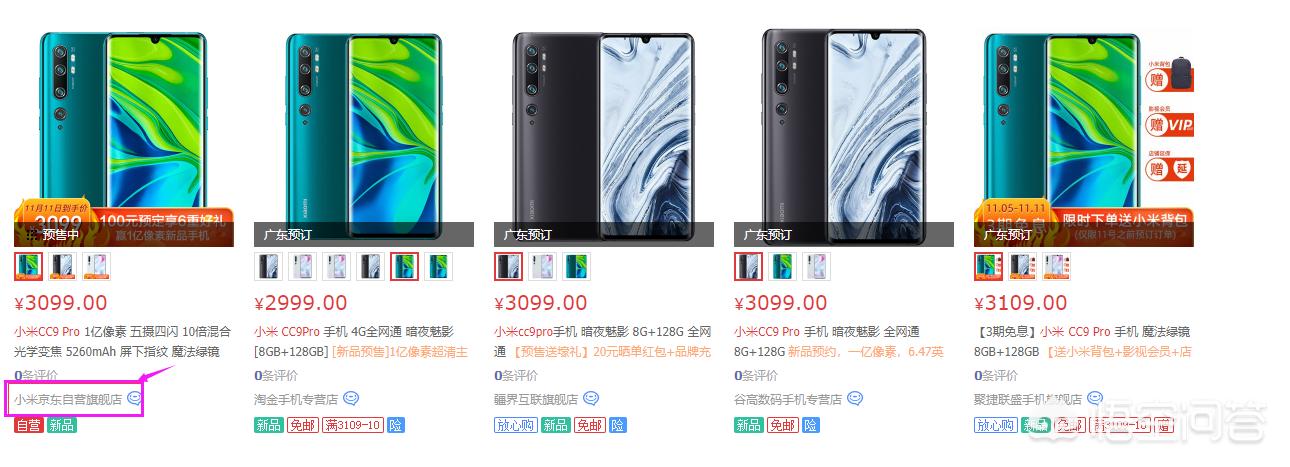The image size is (1290, 467).
Task: Open chat icon next to 谷高数码手机专营店
Action: pyautogui.click(x=855, y=399)
